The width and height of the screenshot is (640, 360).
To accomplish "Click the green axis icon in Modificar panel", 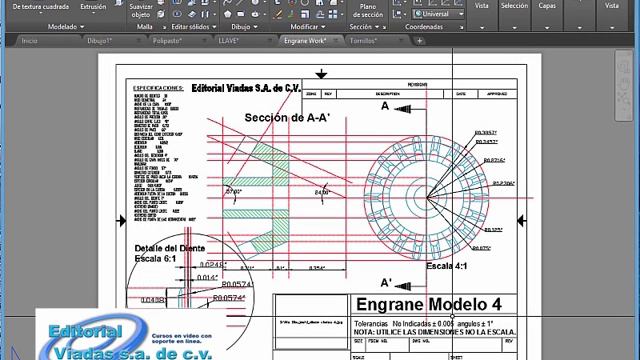I will [x=291, y=14].
